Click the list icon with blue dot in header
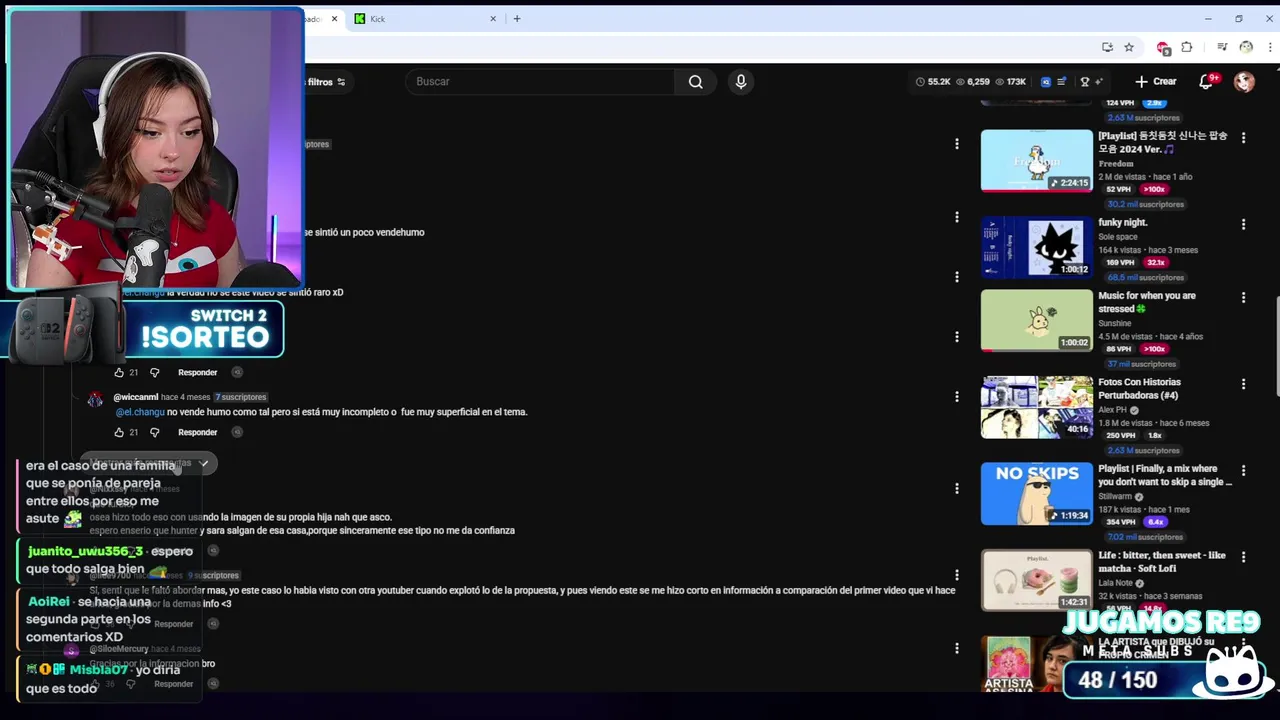 click(x=1062, y=82)
